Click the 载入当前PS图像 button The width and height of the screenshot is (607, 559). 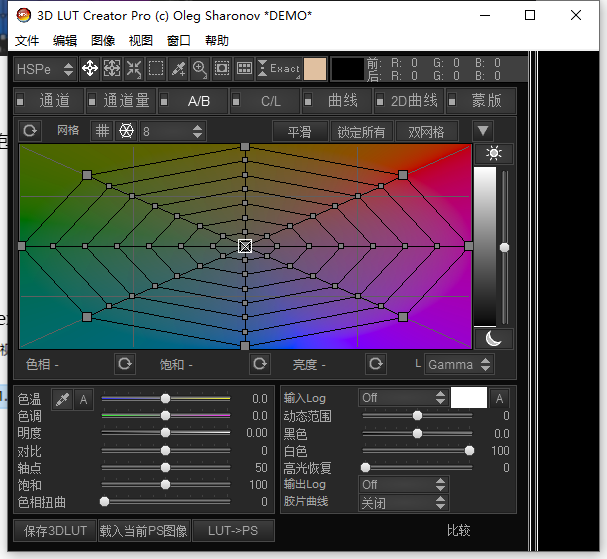click(x=144, y=530)
